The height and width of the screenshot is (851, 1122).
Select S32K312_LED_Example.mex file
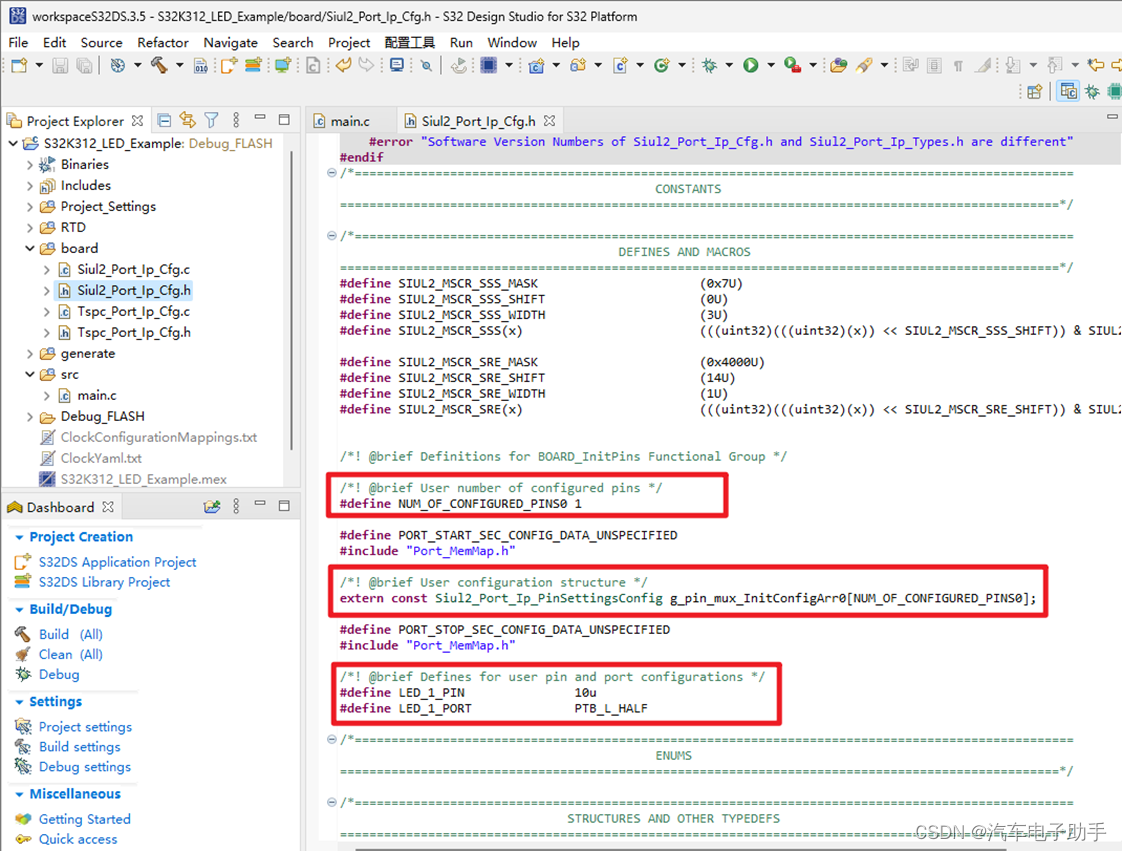[143, 480]
